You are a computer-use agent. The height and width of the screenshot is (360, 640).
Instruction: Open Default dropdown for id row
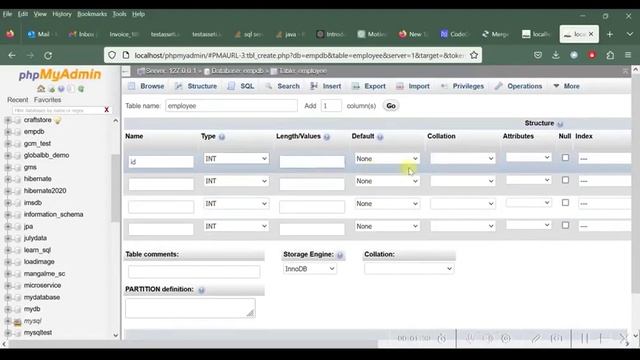point(387,158)
